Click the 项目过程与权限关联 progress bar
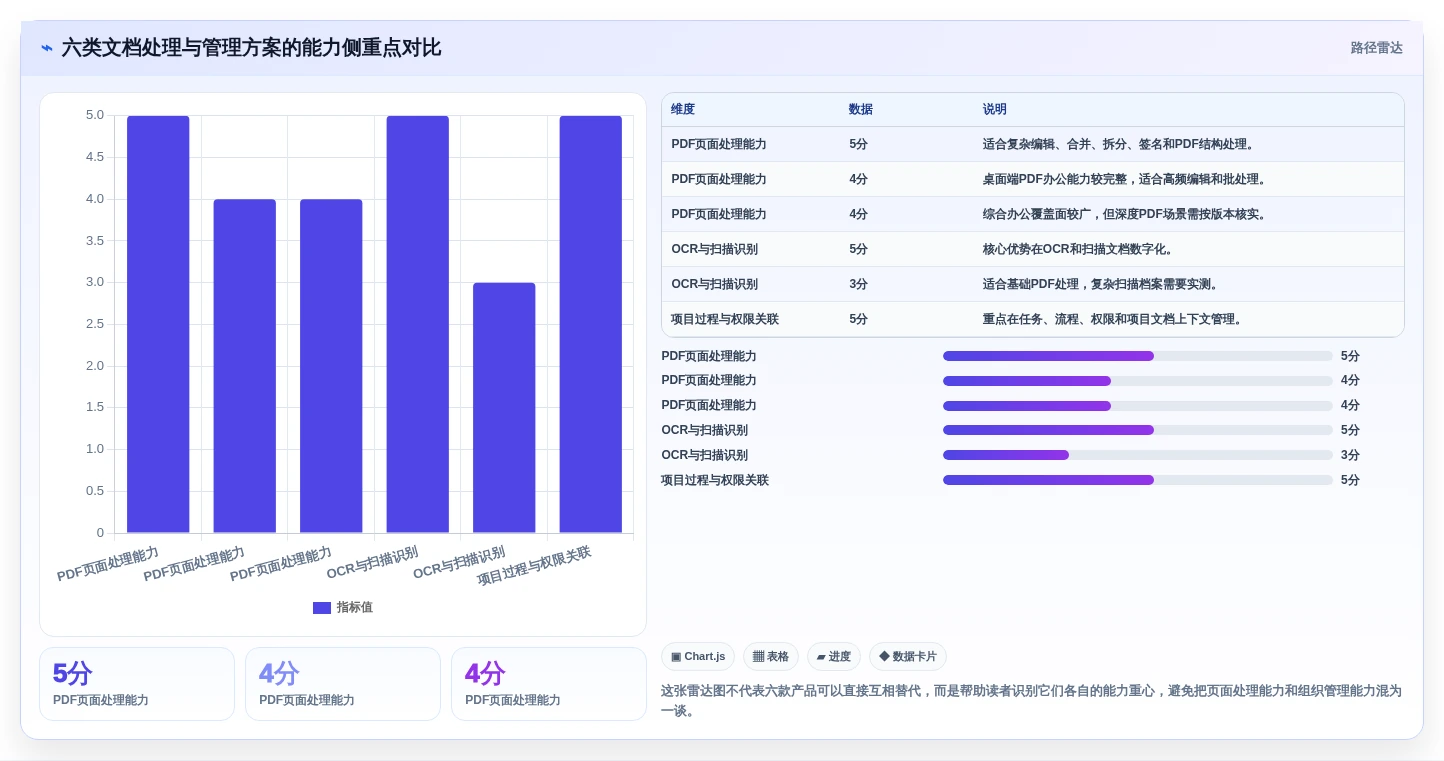This screenshot has width=1444, height=761. (x=1138, y=481)
